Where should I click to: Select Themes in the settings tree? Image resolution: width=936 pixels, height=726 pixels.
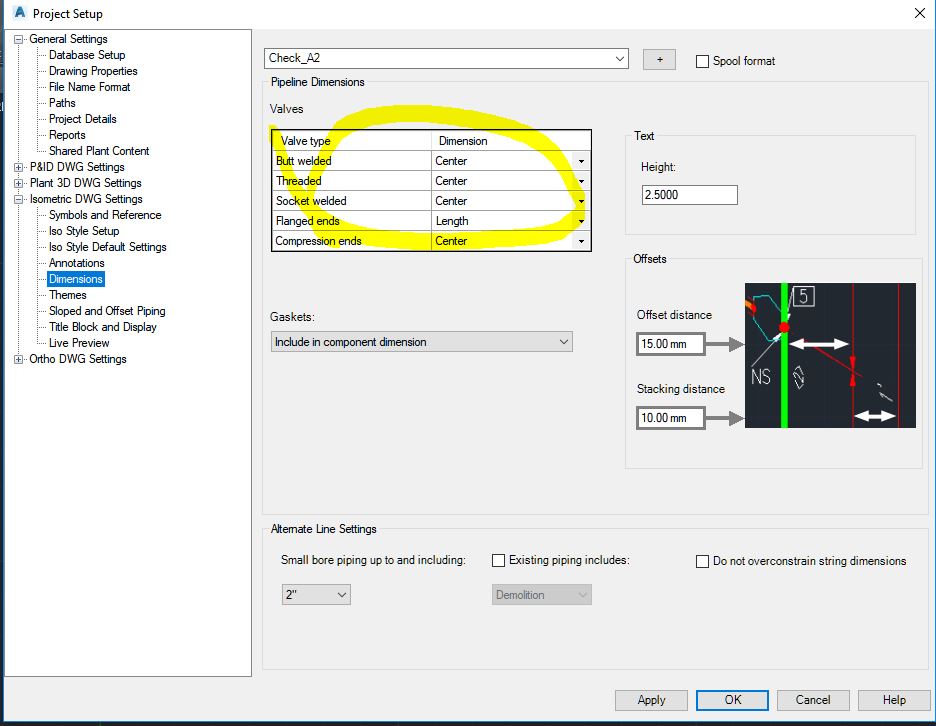coord(67,294)
